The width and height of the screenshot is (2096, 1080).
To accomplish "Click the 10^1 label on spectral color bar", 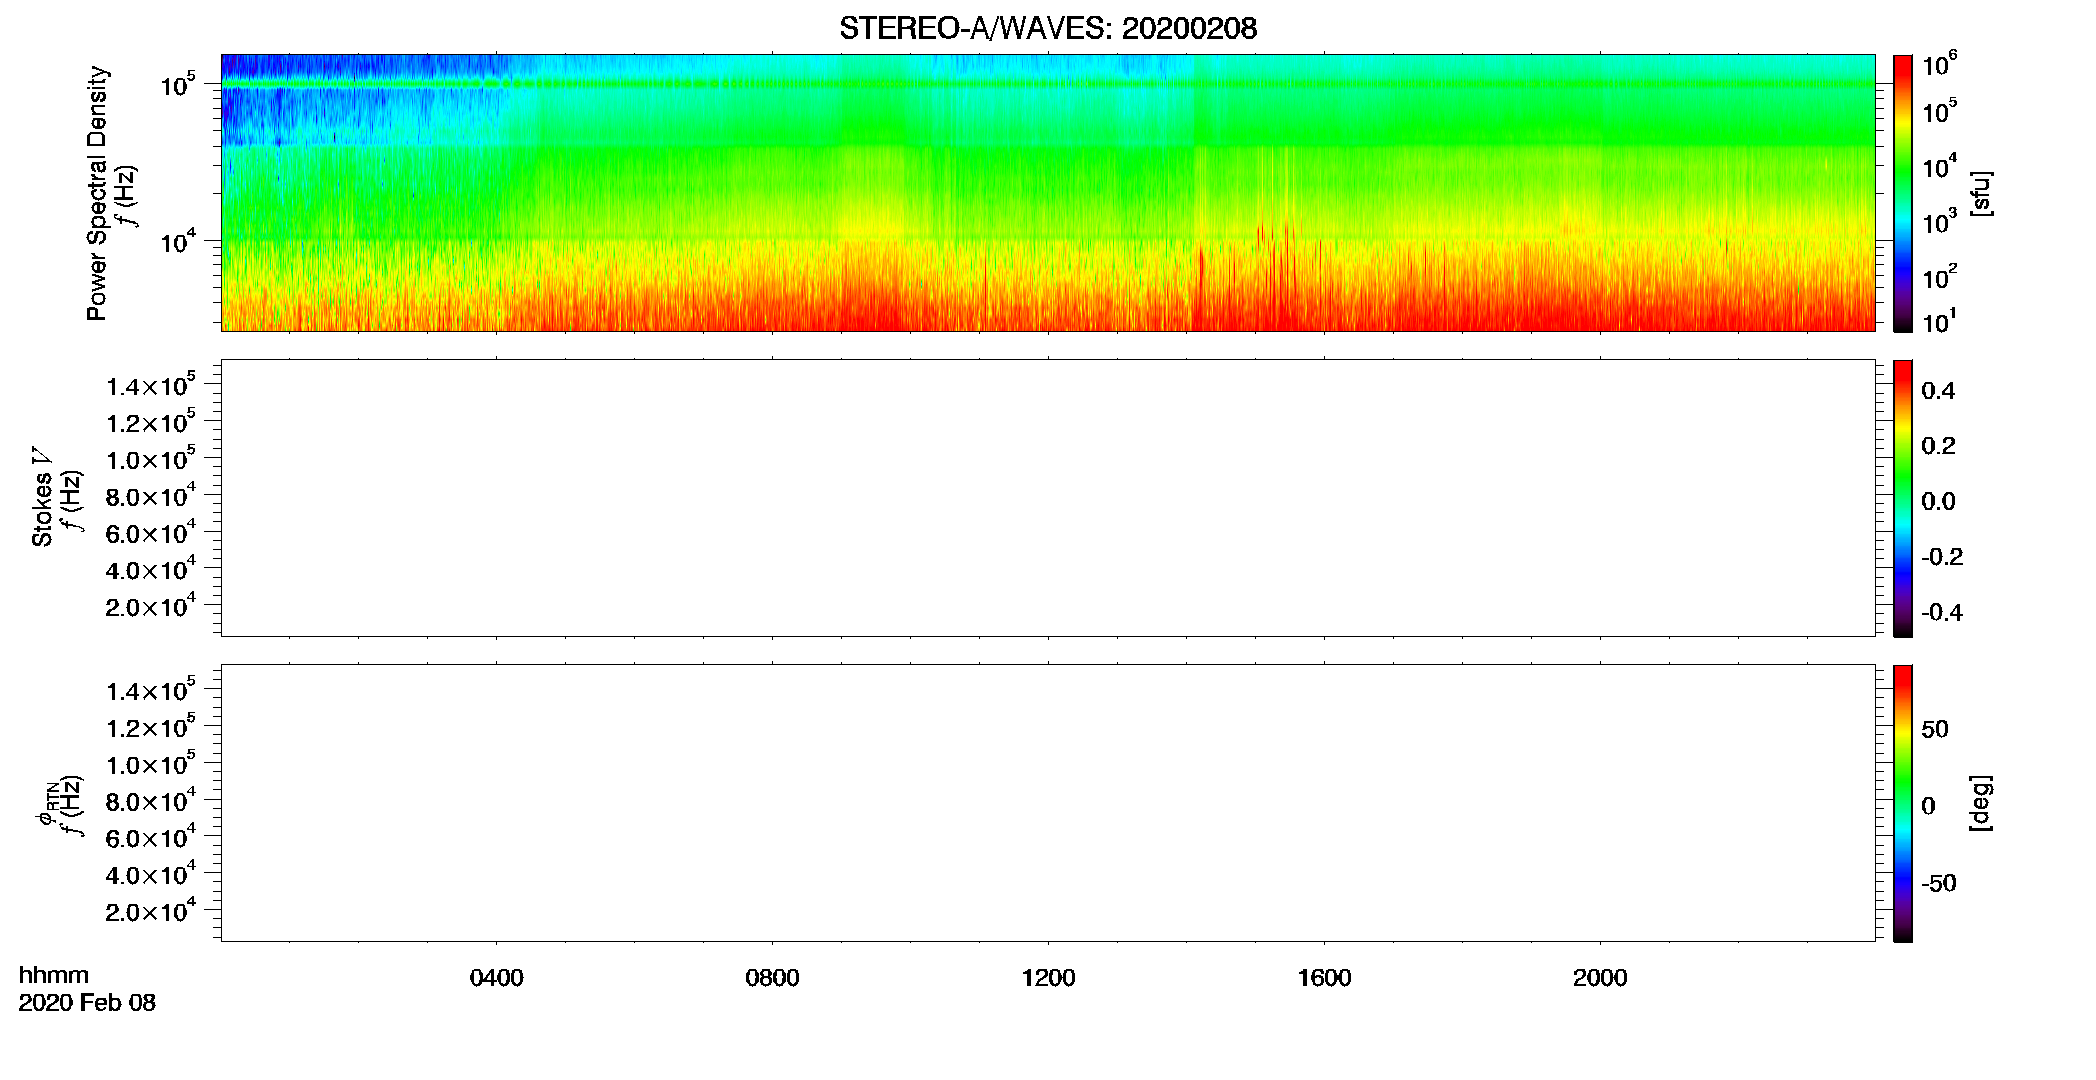I will 1940,321.
